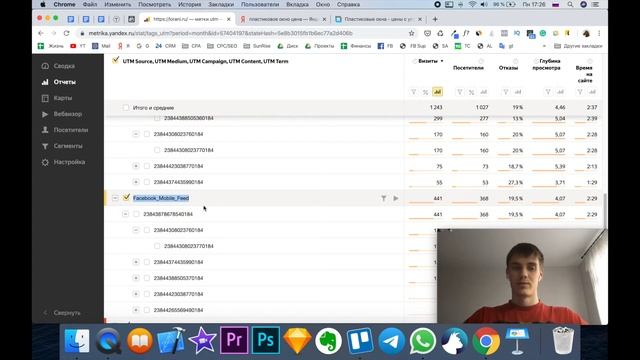Open the Визиты column dropdown arrow

point(442,61)
